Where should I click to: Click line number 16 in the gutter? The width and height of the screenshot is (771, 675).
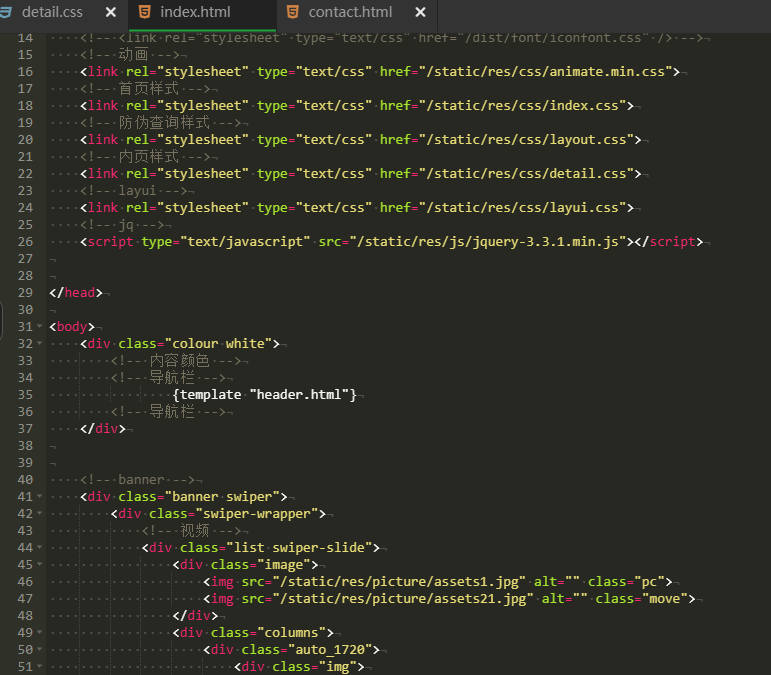tap(25, 72)
